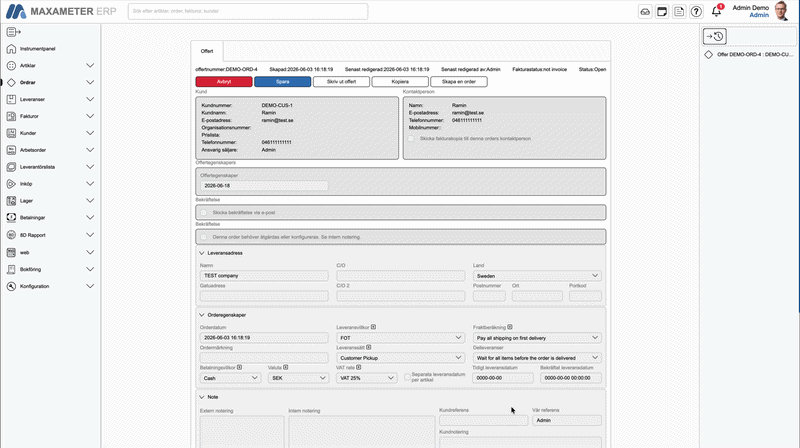Click the Tidigt leveransdatum field
The height and width of the screenshot is (448, 800).
pyautogui.click(x=503, y=378)
